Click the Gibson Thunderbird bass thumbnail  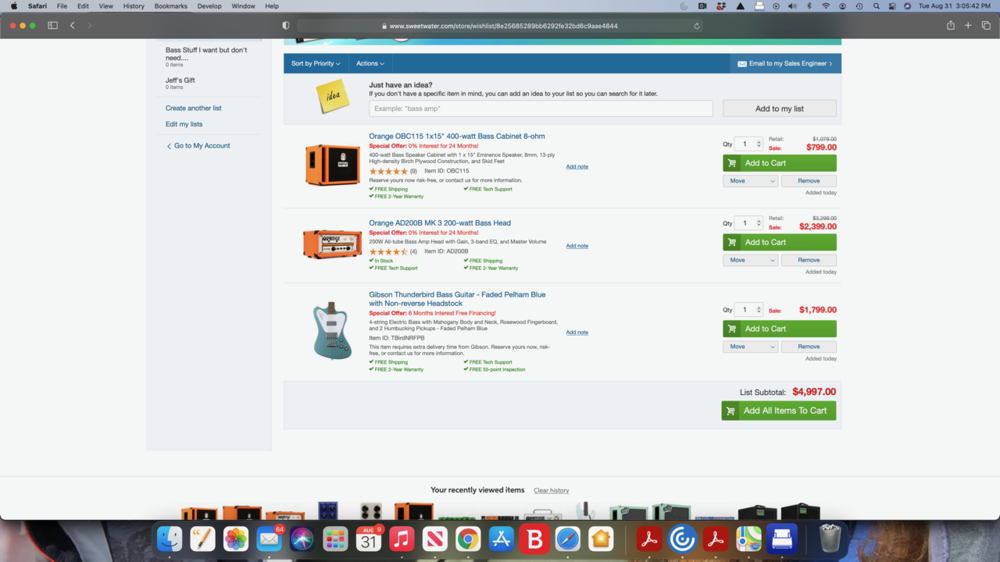click(332, 330)
